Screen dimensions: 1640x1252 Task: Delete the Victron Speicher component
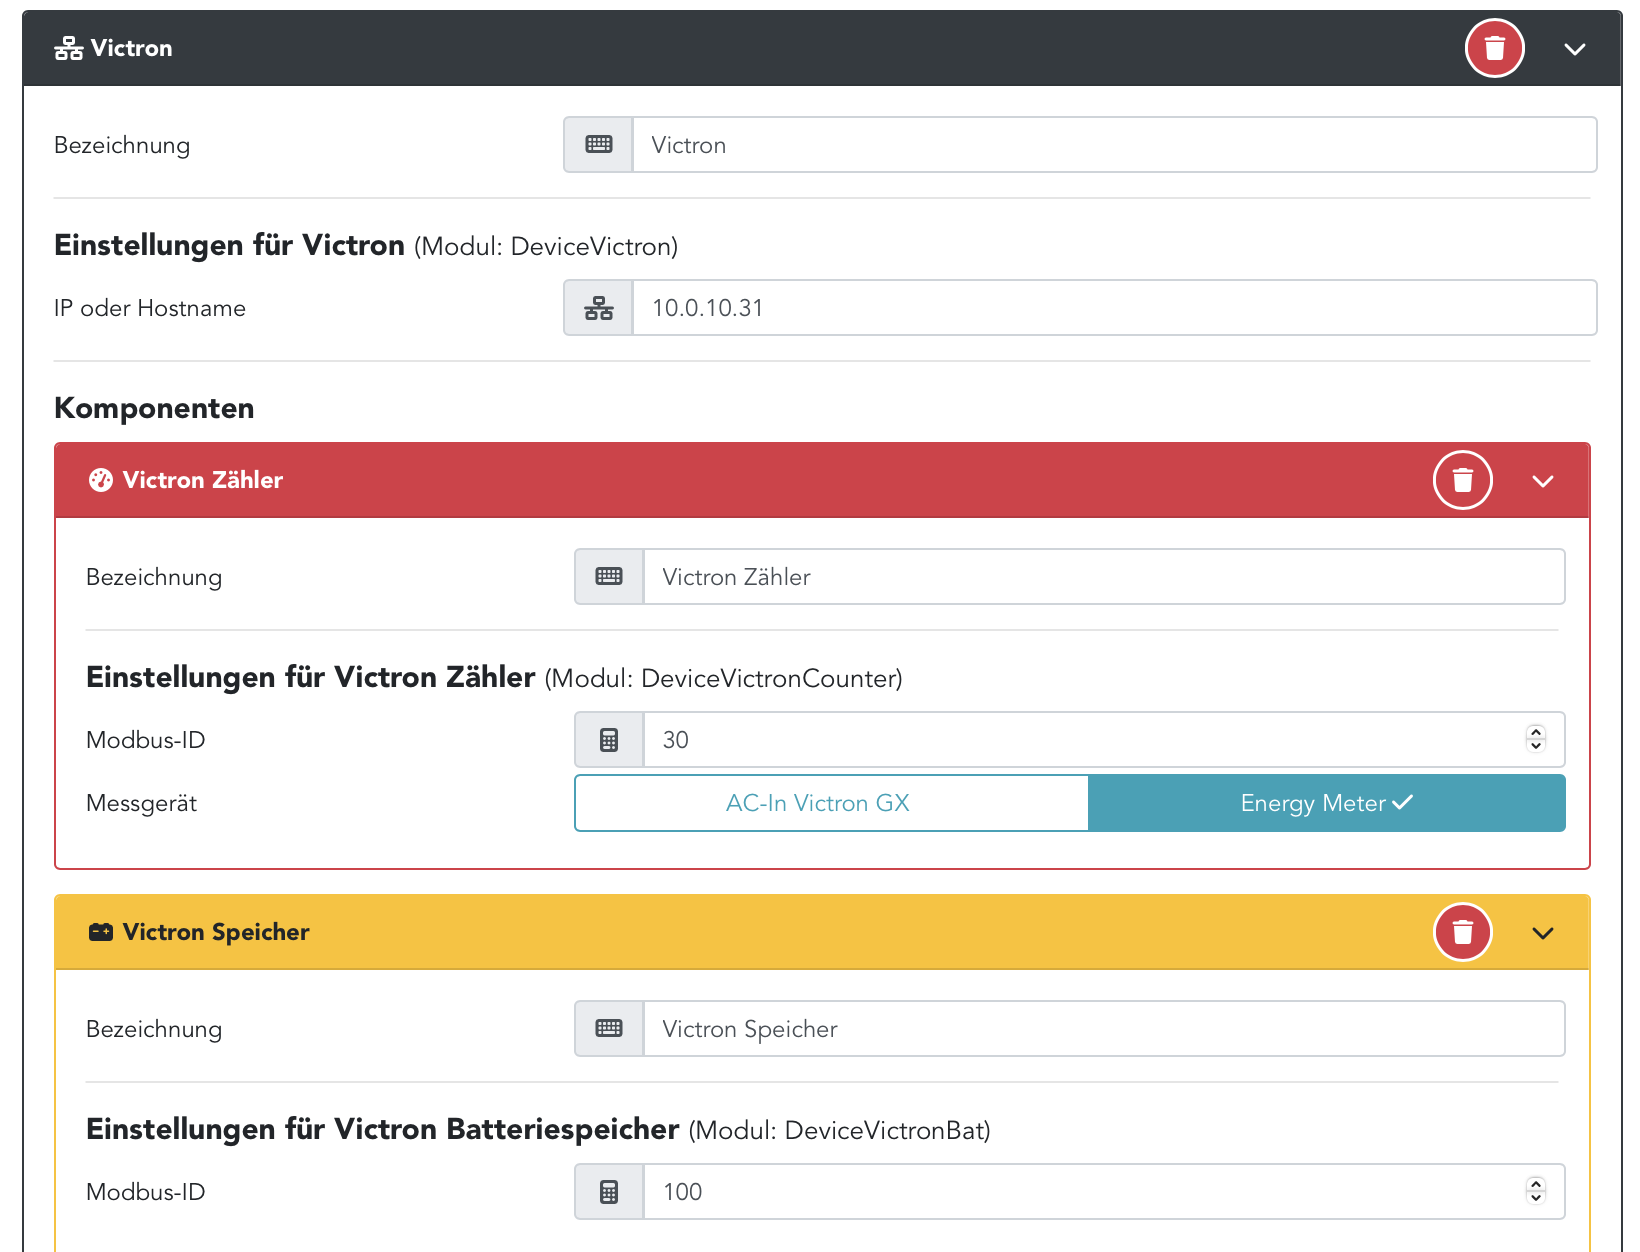point(1462,932)
